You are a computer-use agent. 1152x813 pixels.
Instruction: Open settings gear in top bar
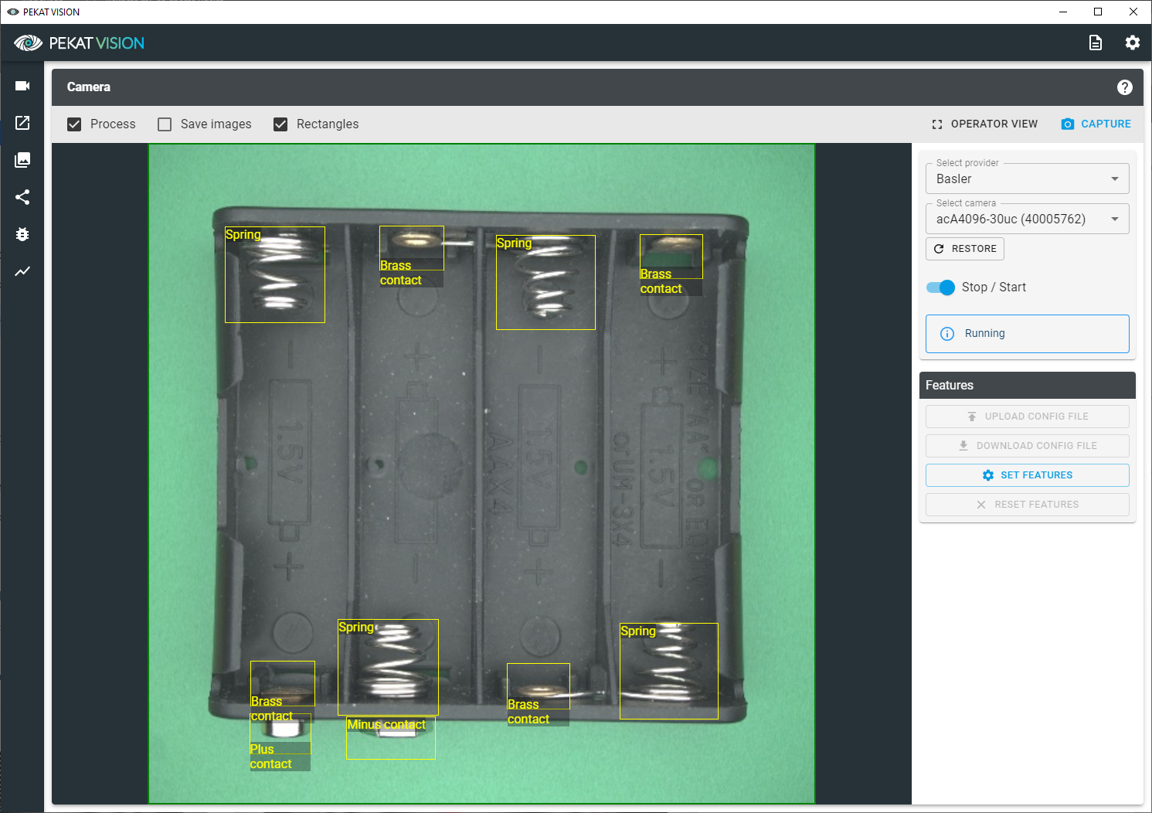1132,43
